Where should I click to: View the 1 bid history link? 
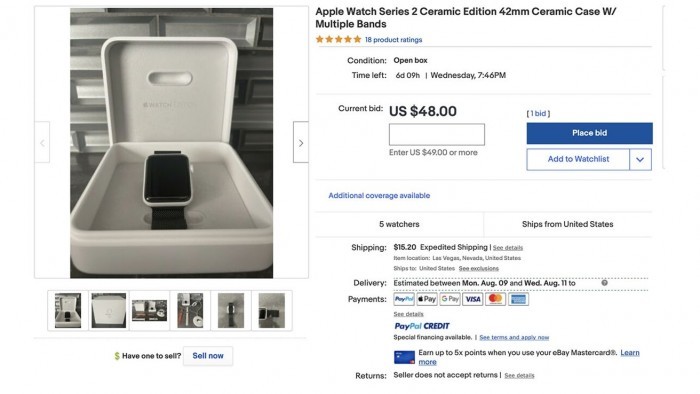pos(538,113)
